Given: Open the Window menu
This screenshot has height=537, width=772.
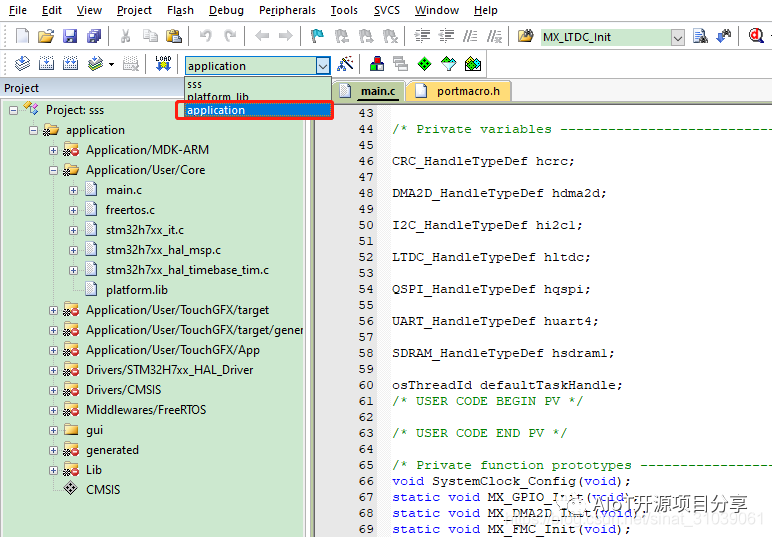Looking at the screenshot, I should coord(437,10).
